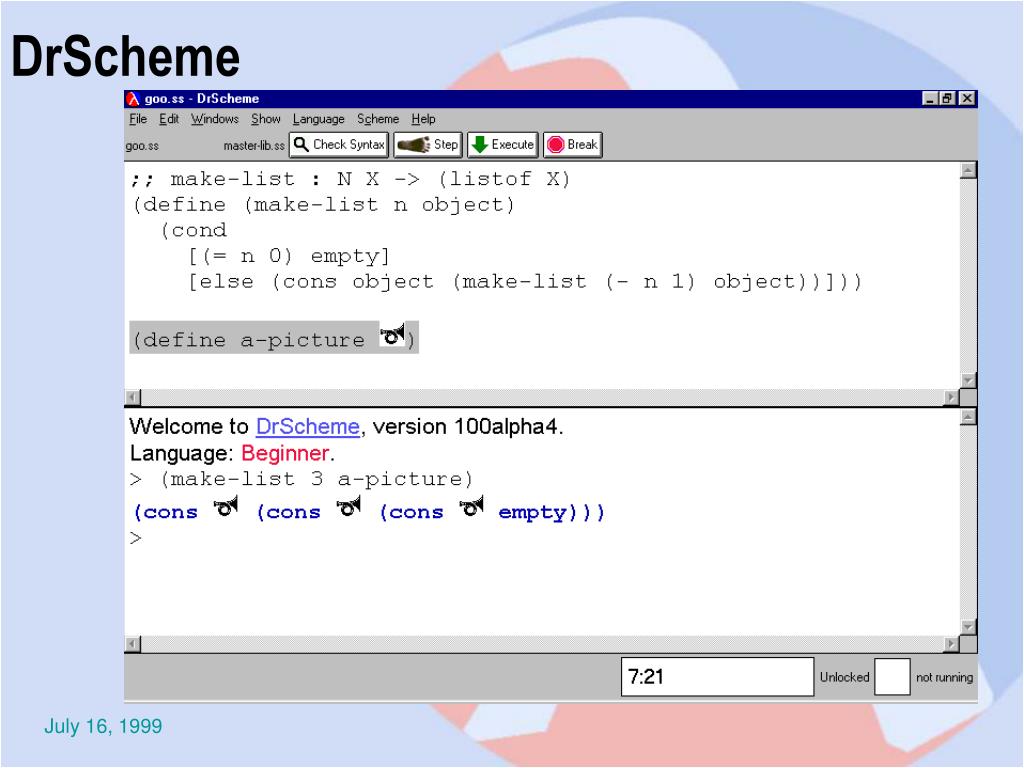Open the File menu
1024x768 pixels.
coord(138,119)
